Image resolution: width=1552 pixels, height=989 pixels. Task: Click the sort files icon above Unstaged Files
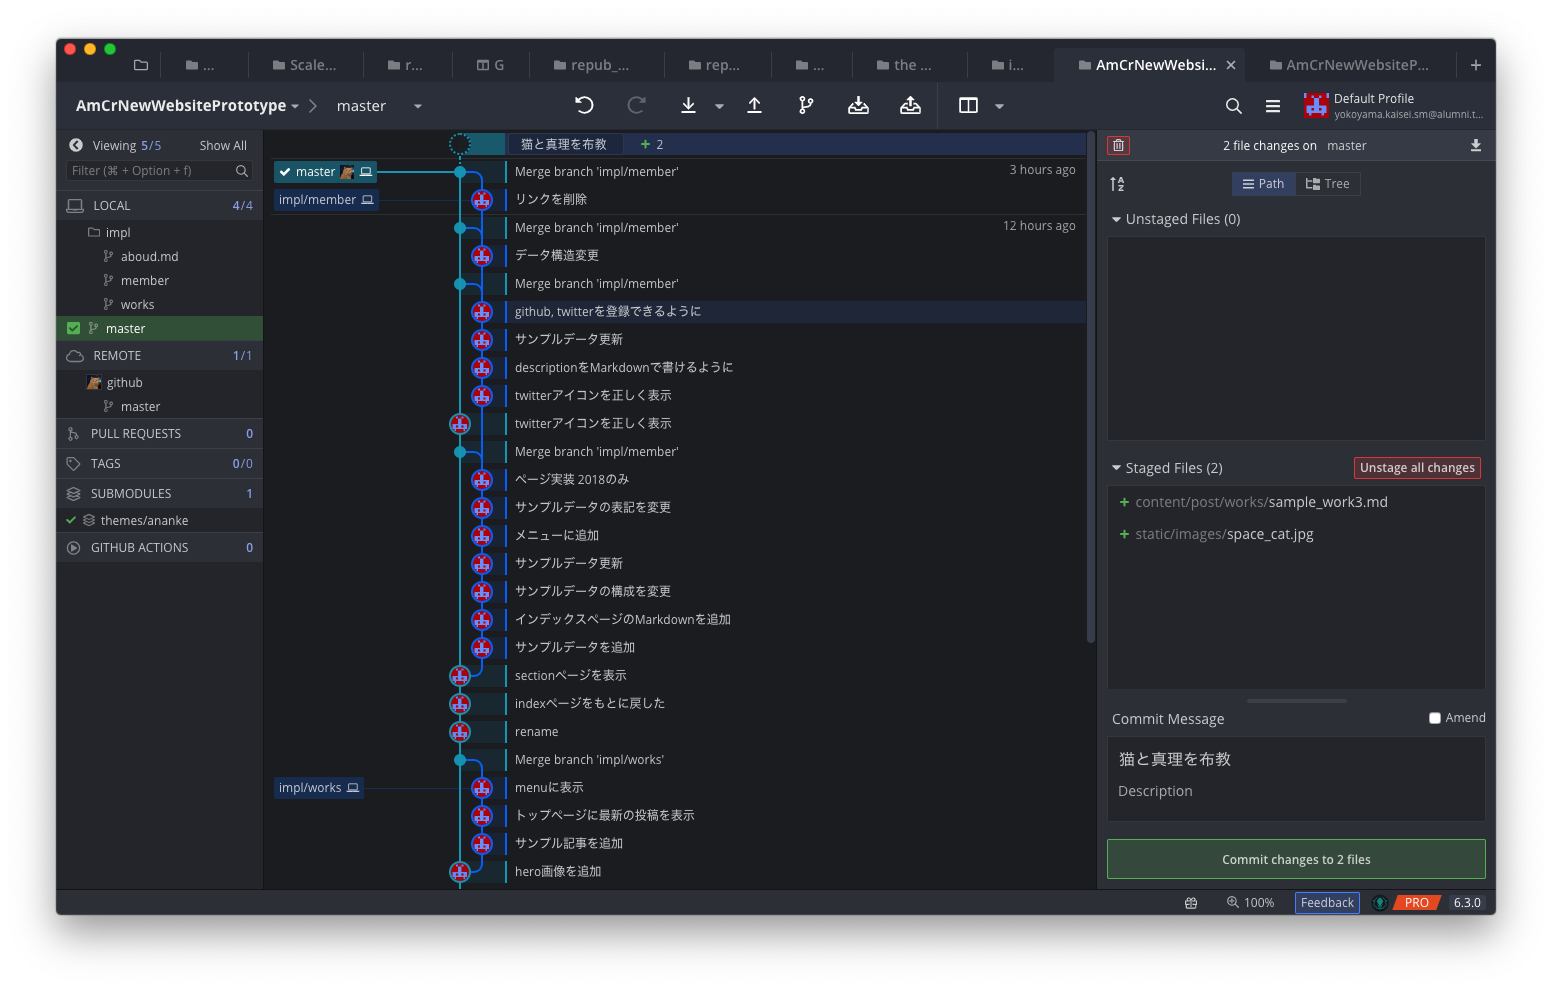[x=1118, y=184]
